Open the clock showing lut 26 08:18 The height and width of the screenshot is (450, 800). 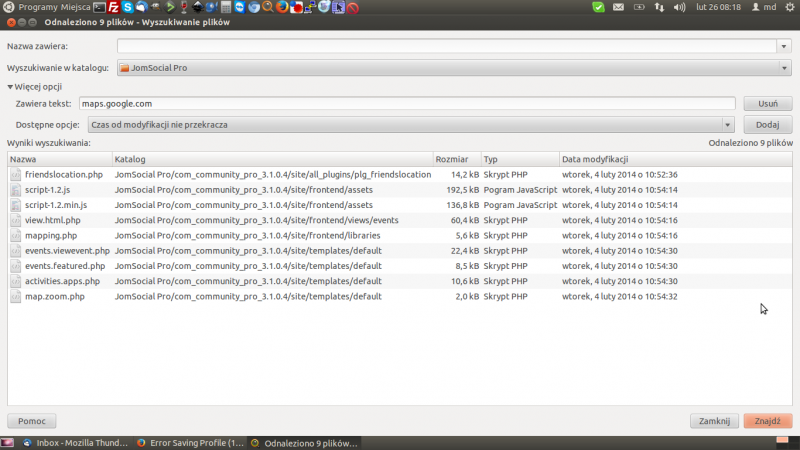(718, 7)
